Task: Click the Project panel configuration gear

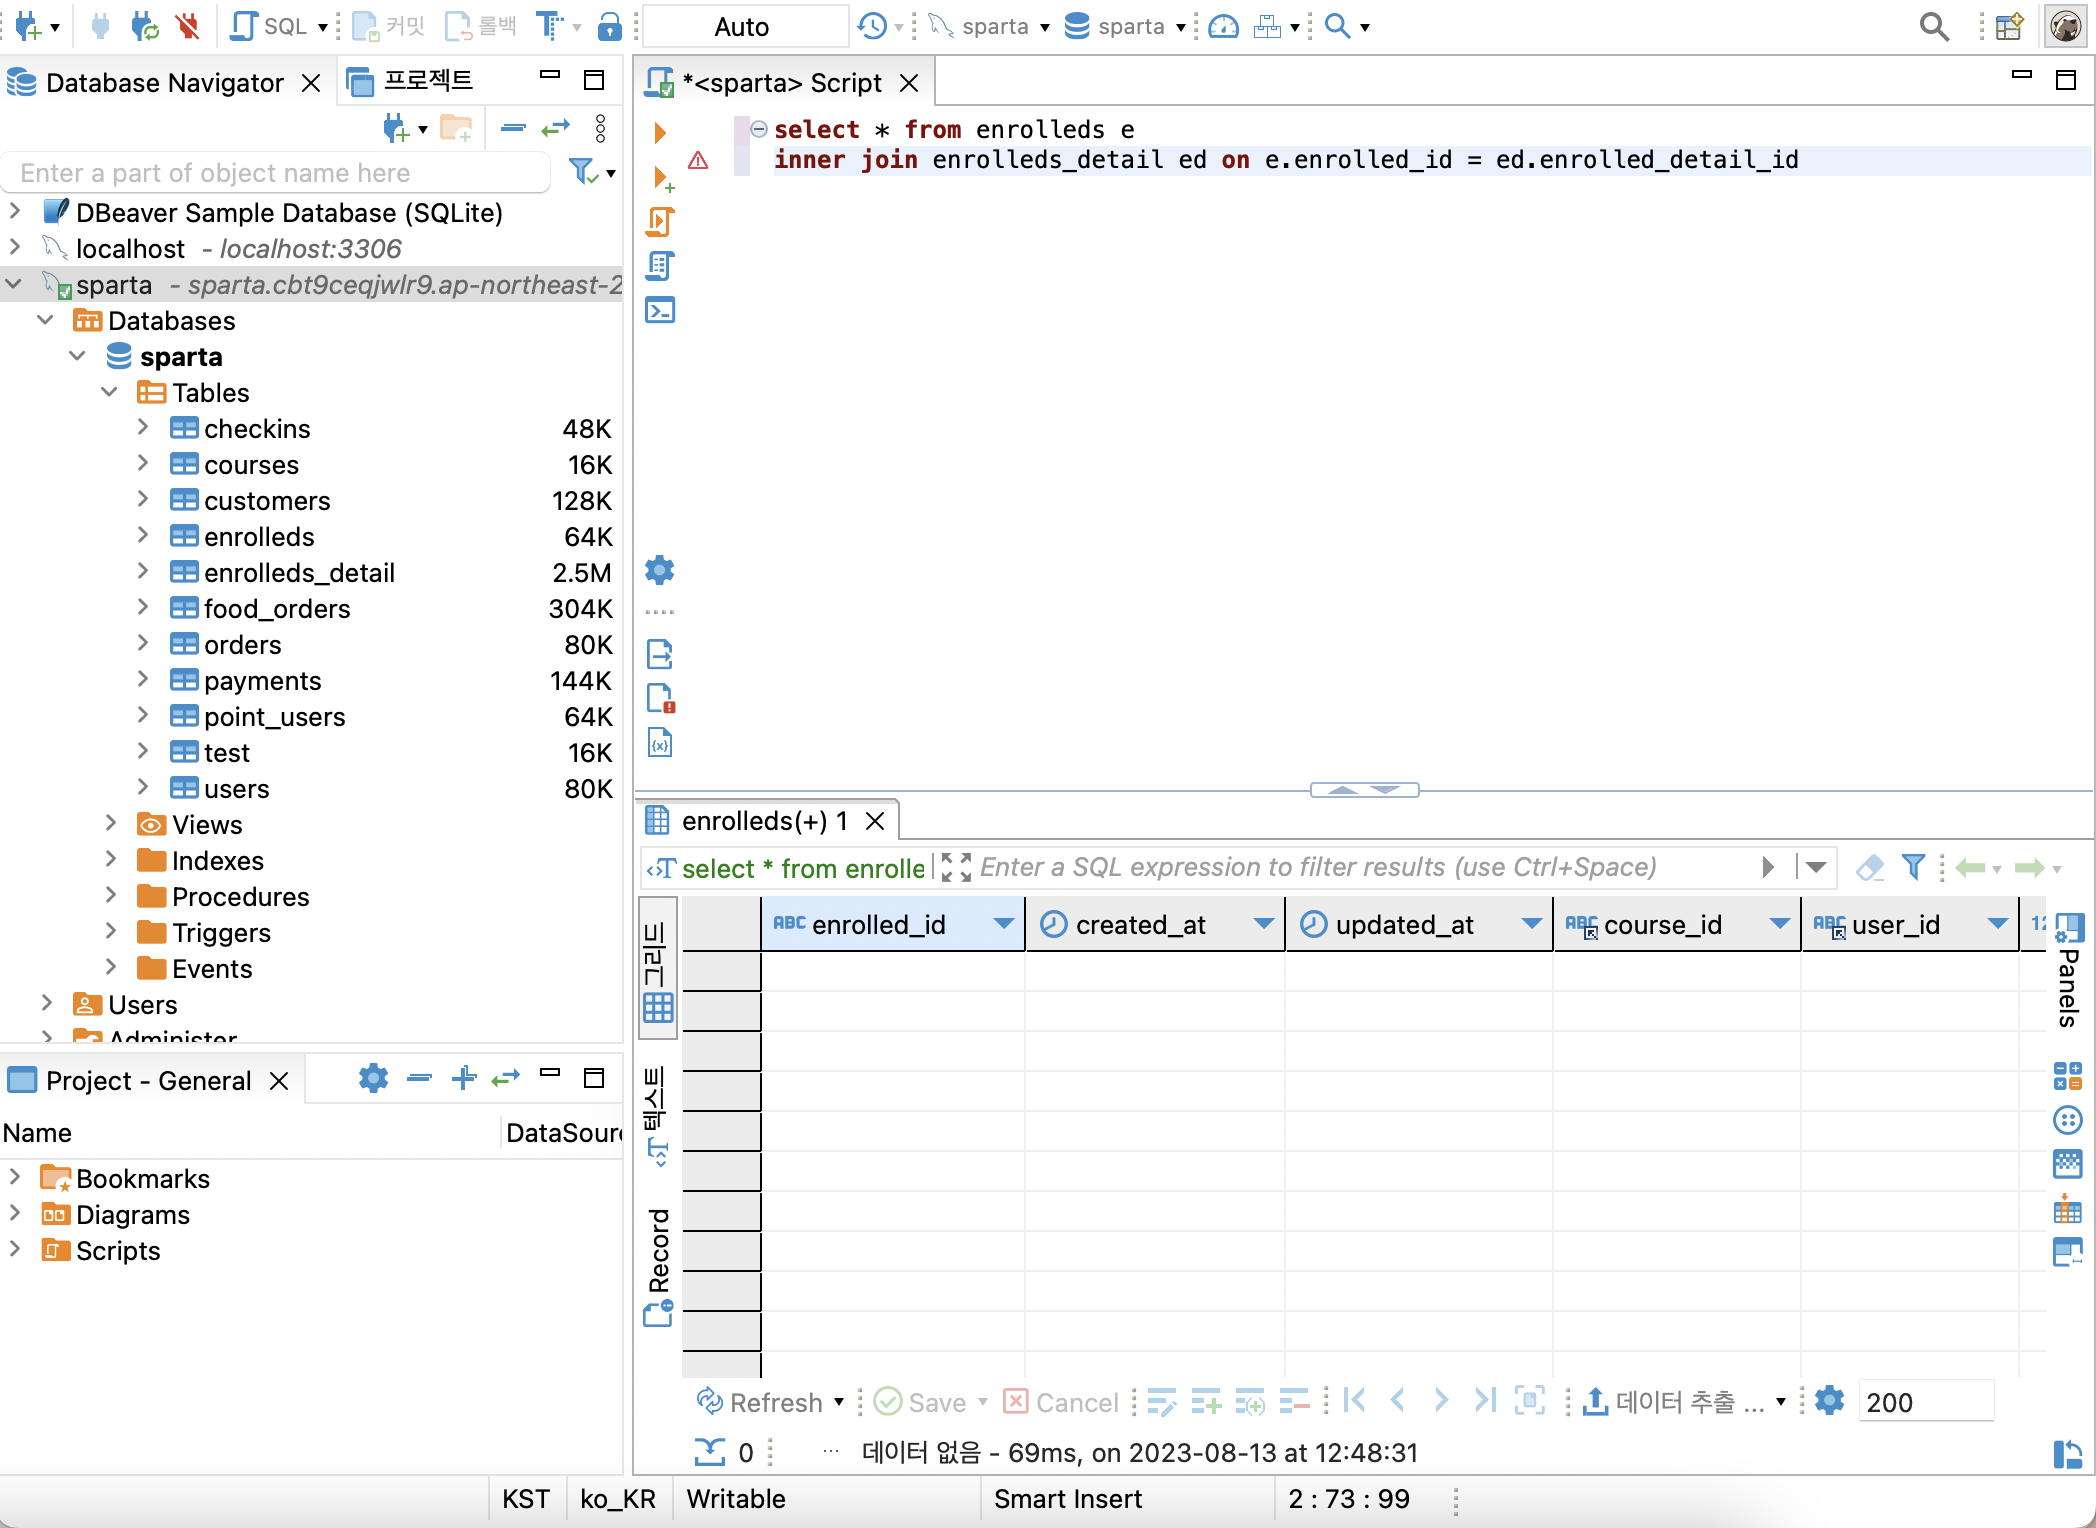Action: point(373,1078)
